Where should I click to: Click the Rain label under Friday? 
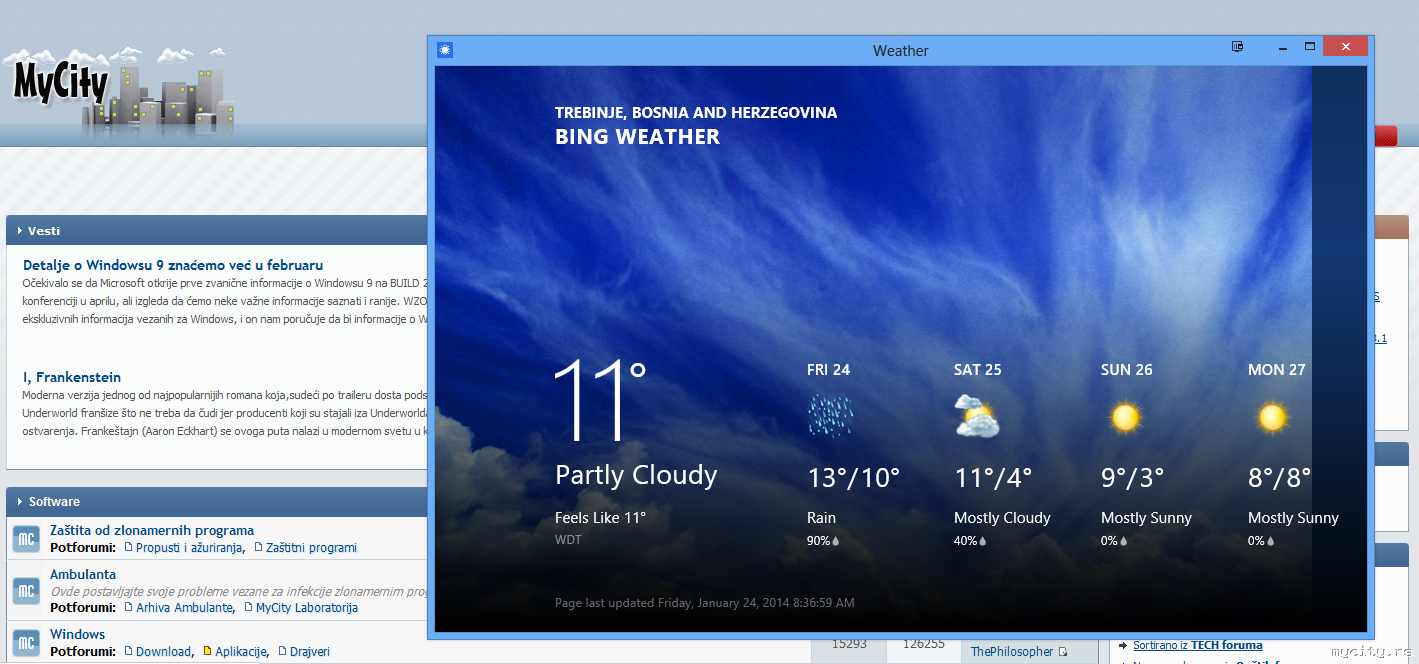click(821, 518)
